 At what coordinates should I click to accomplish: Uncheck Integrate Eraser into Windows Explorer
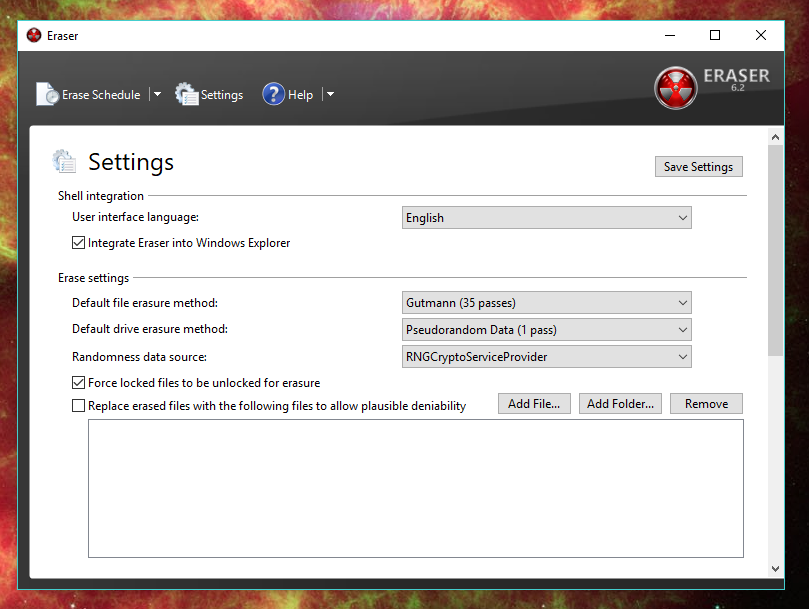78,243
